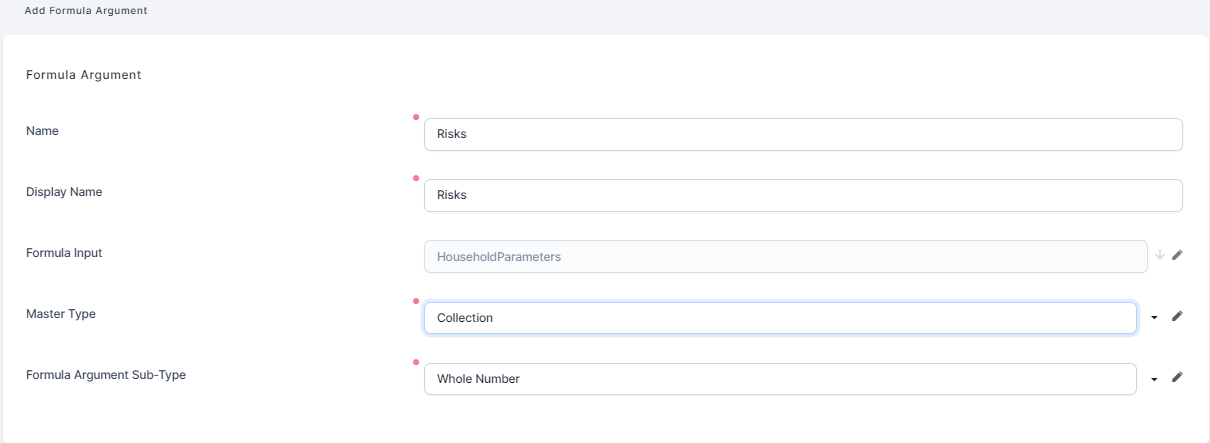Click the red required marker above Name field

(x=416, y=117)
